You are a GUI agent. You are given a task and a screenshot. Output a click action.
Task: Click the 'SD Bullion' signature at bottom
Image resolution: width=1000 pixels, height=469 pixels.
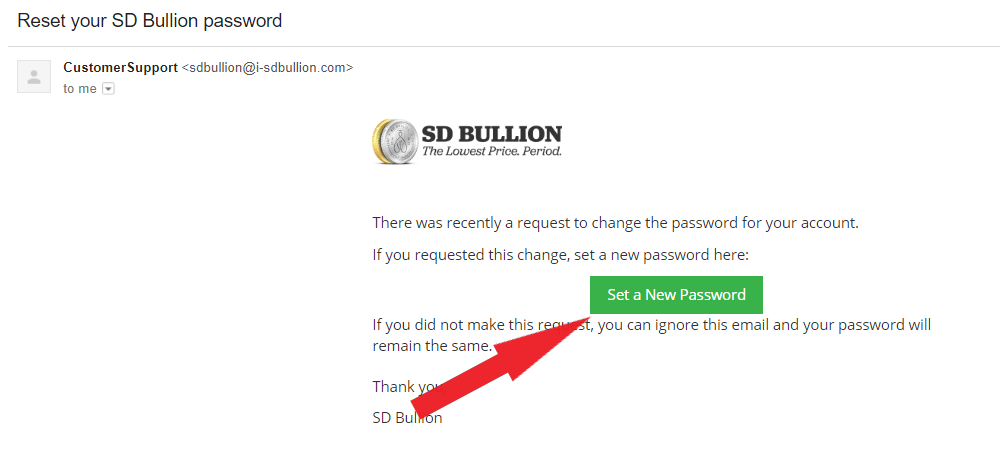(x=408, y=418)
